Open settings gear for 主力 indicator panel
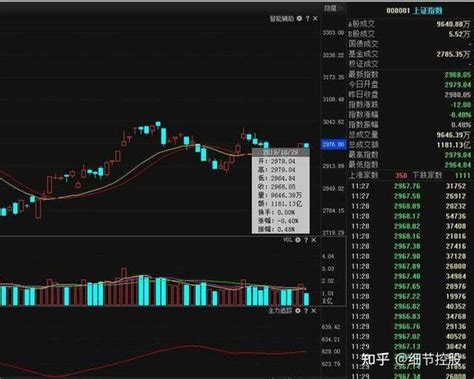This screenshot has width=474, height=379. point(298,310)
